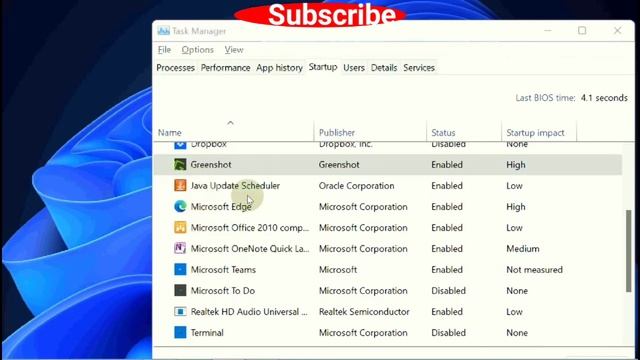640x360 pixels.
Task: Minimize the Task Manager window
Action: click(548, 31)
